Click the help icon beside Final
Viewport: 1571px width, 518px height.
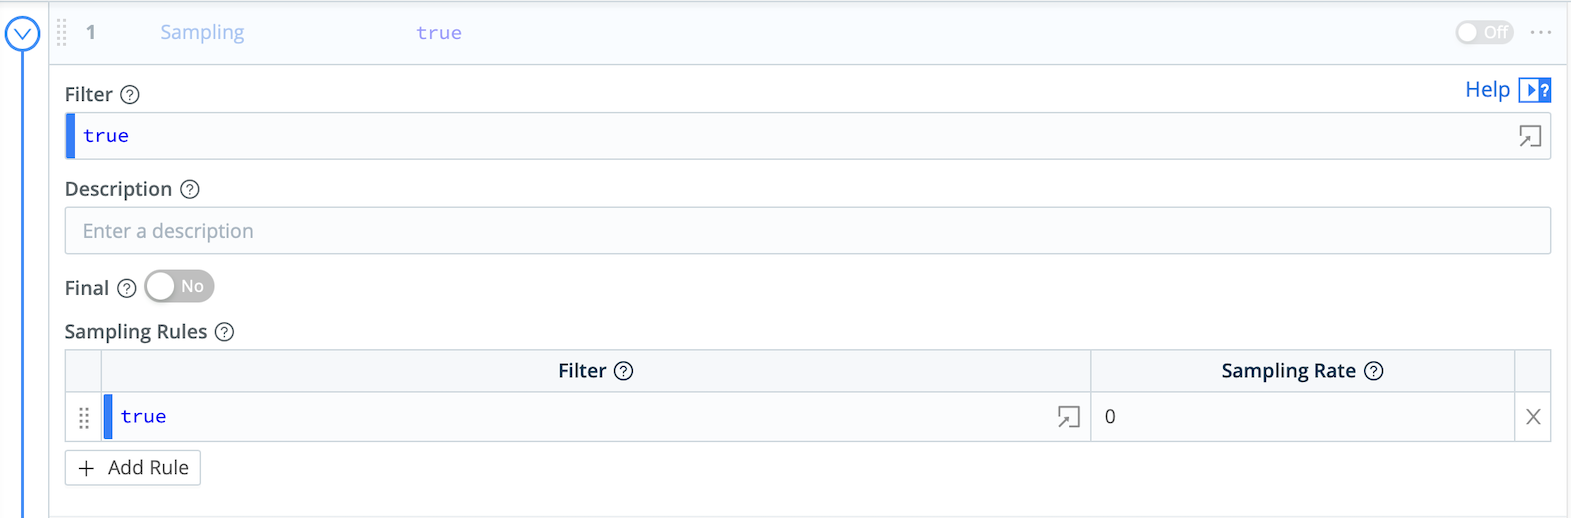tap(127, 288)
